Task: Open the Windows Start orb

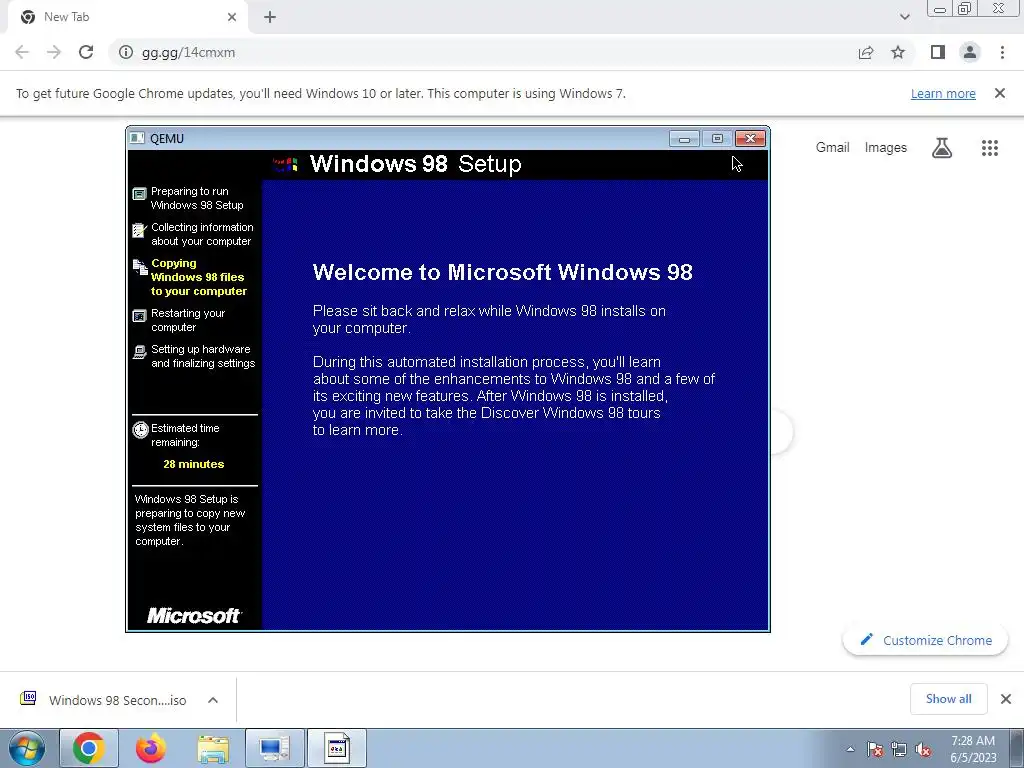Action: [27, 748]
